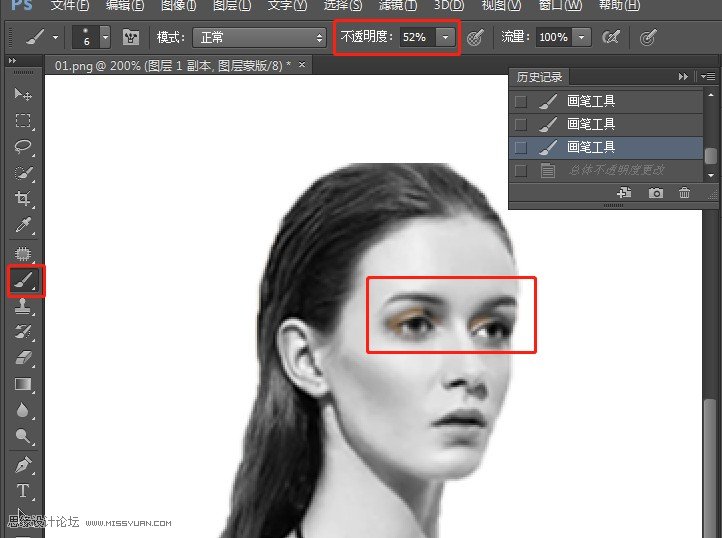The image size is (722, 538).
Task: Click the 52% opacity value field
Action: pyautogui.click(x=417, y=37)
